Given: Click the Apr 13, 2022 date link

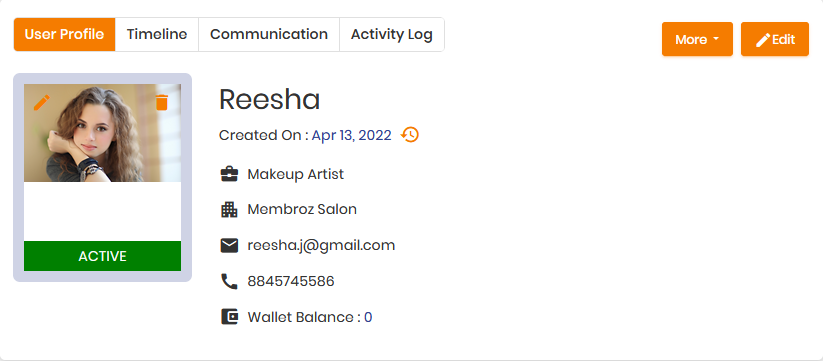Looking at the screenshot, I should pos(352,135).
